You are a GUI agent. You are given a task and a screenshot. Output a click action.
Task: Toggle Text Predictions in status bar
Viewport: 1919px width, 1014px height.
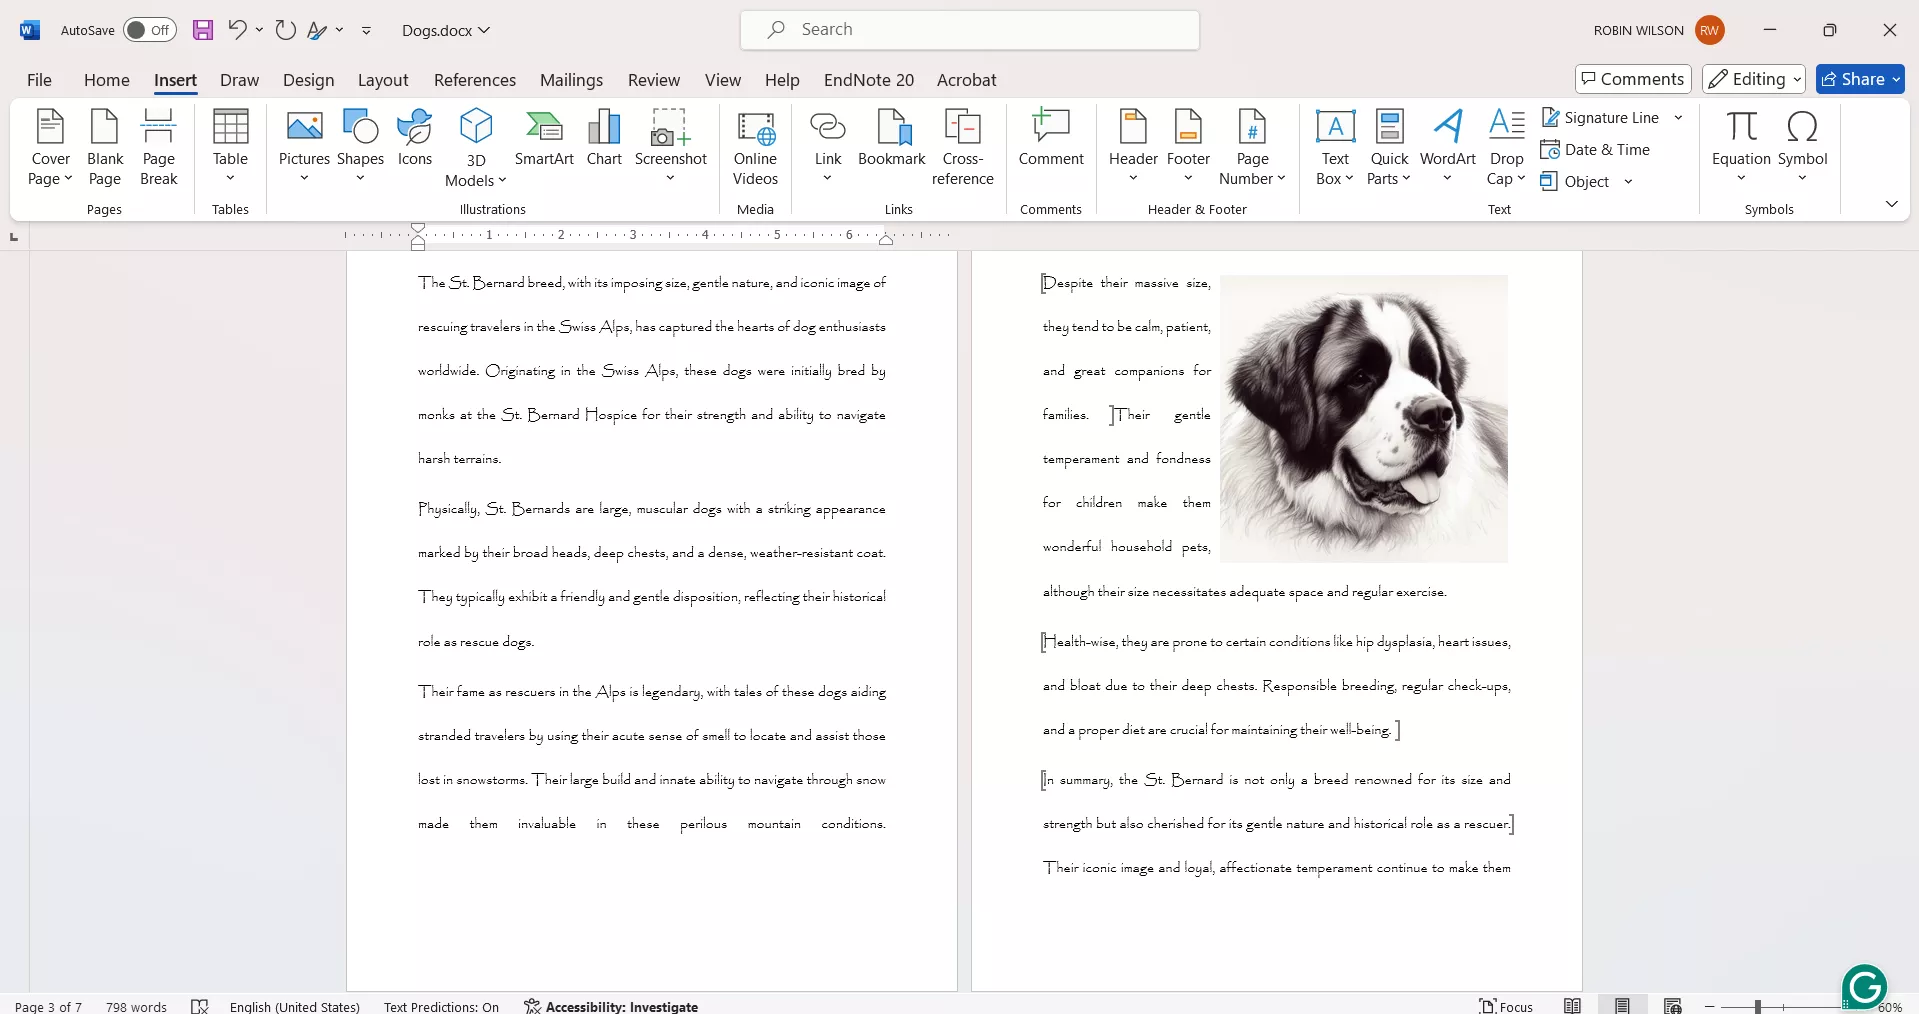(x=441, y=1006)
